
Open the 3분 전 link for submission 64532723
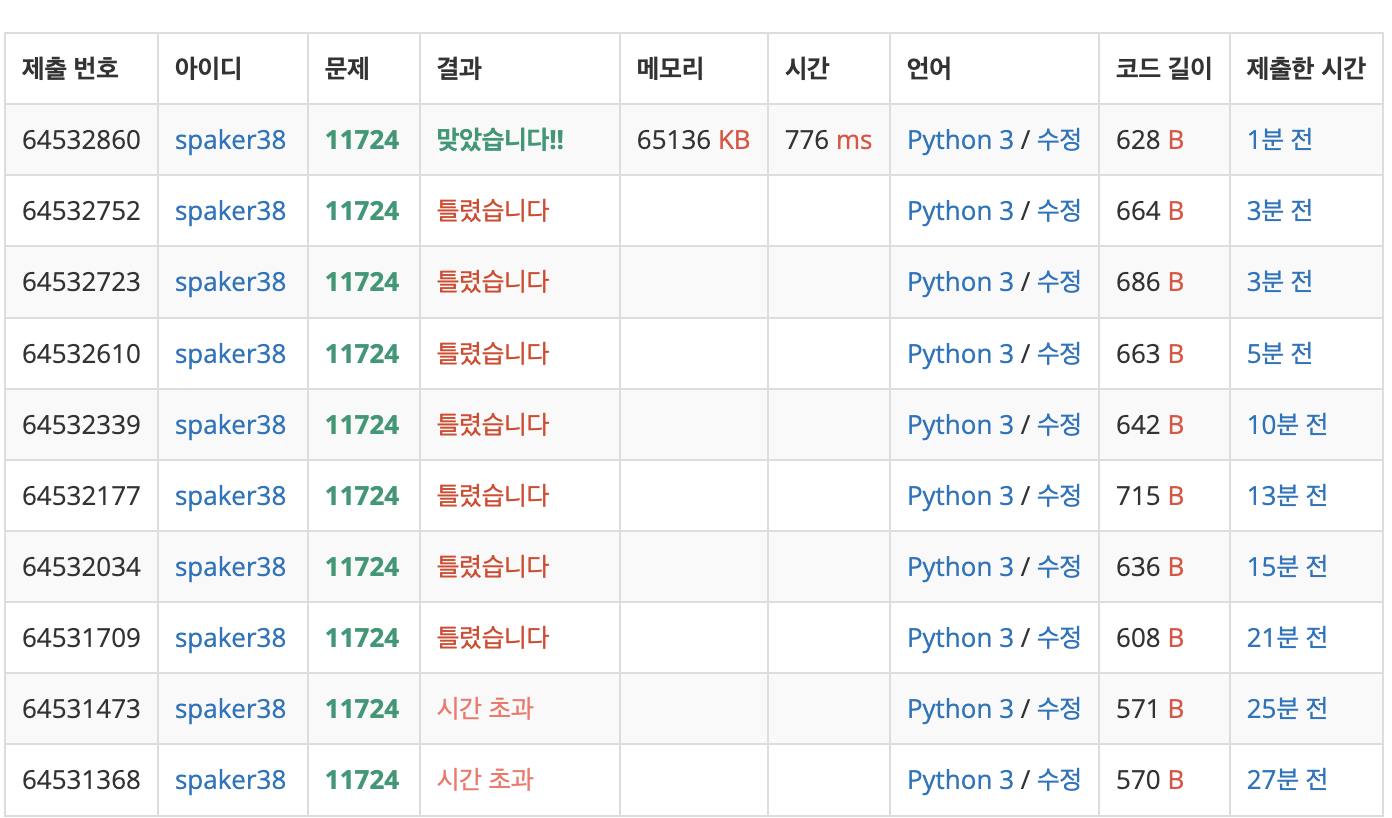pos(1279,282)
